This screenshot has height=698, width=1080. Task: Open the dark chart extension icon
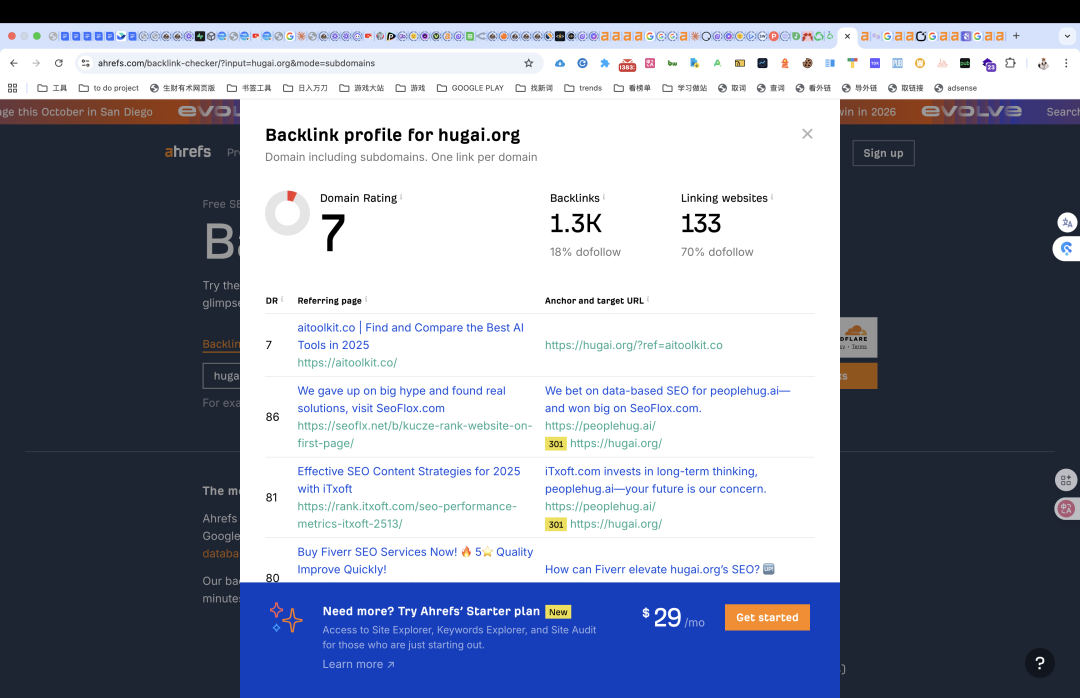[762, 63]
